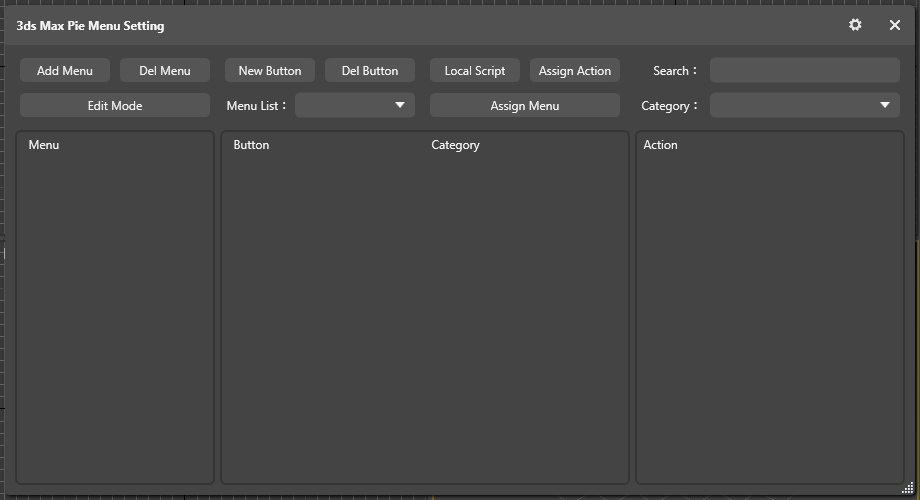
Task: Click the resize grip at window corner
Action: [x=908, y=488]
